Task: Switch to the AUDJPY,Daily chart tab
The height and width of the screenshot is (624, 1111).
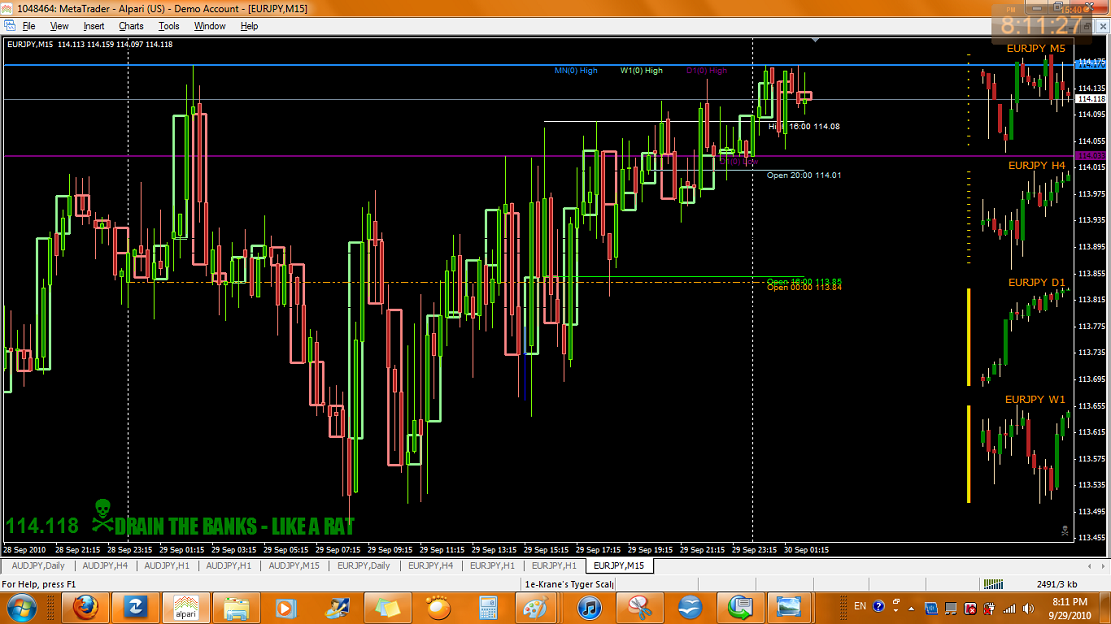Action: pos(38,566)
